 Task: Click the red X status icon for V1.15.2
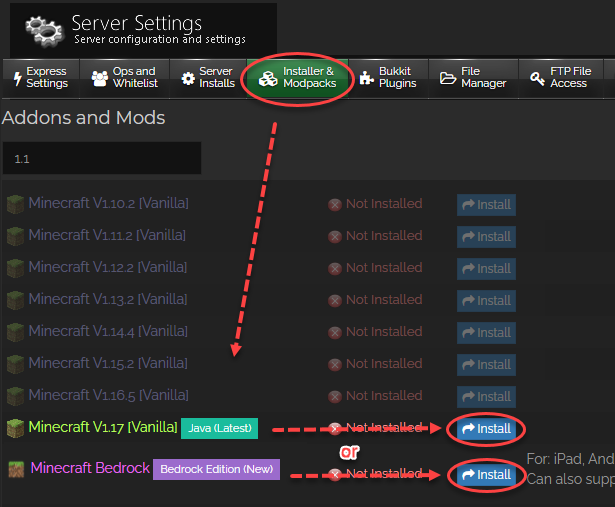coord(335,365)
